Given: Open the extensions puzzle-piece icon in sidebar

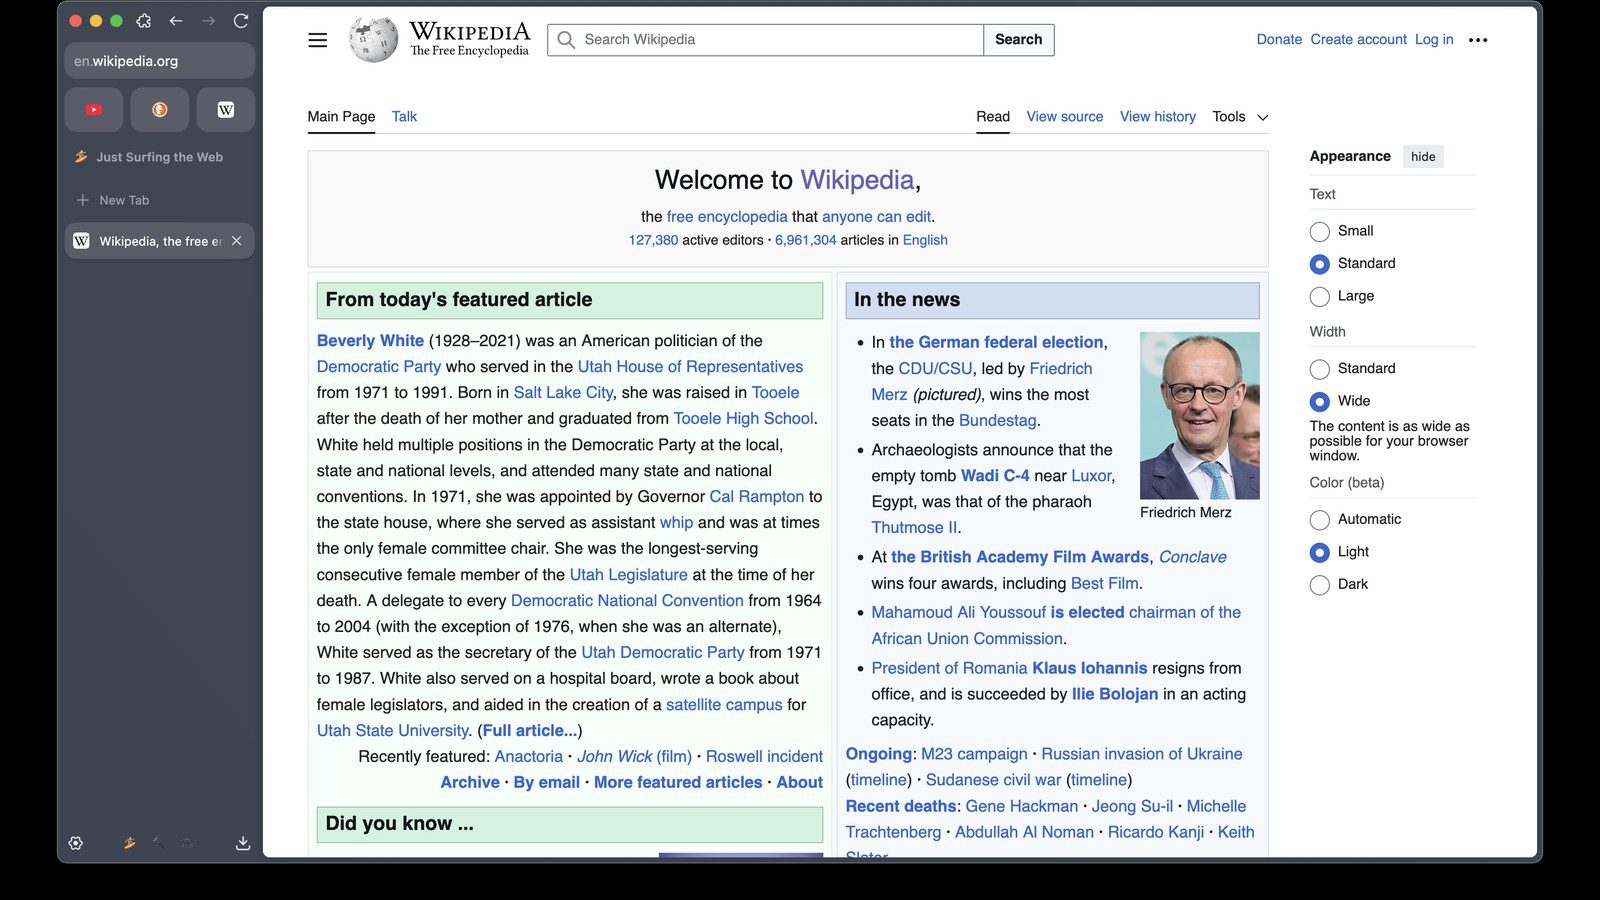Looking at the screenshot, I should tap(143, 20).
